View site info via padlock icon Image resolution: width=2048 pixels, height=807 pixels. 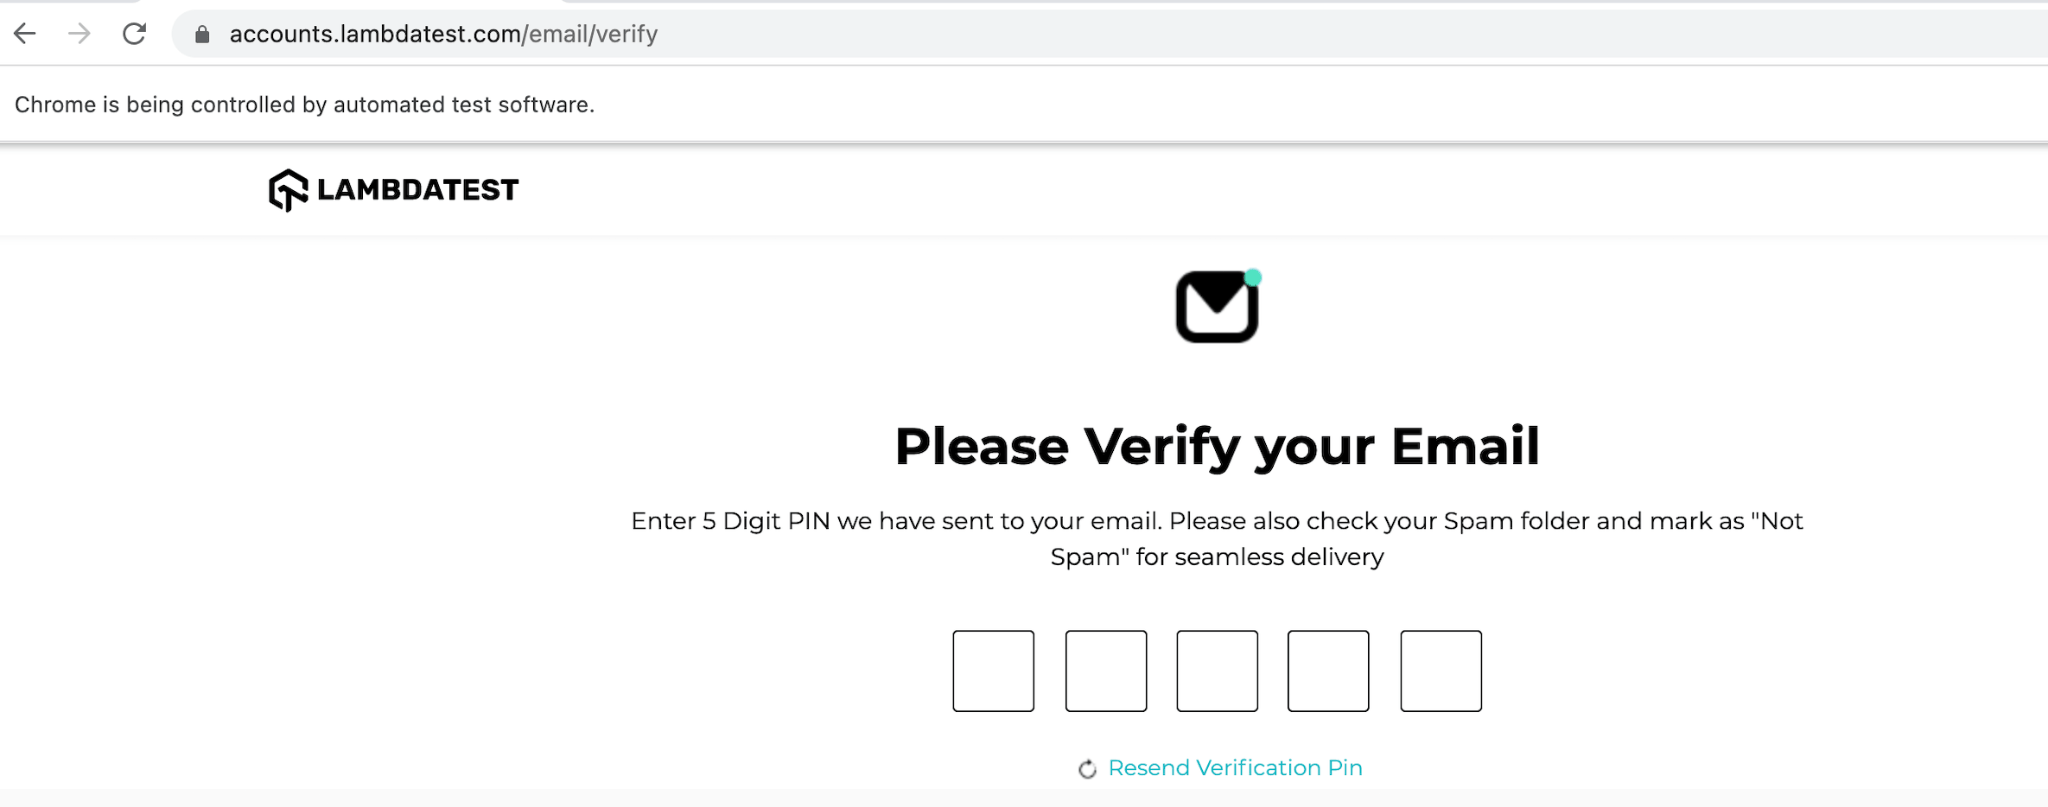point(202,35)
